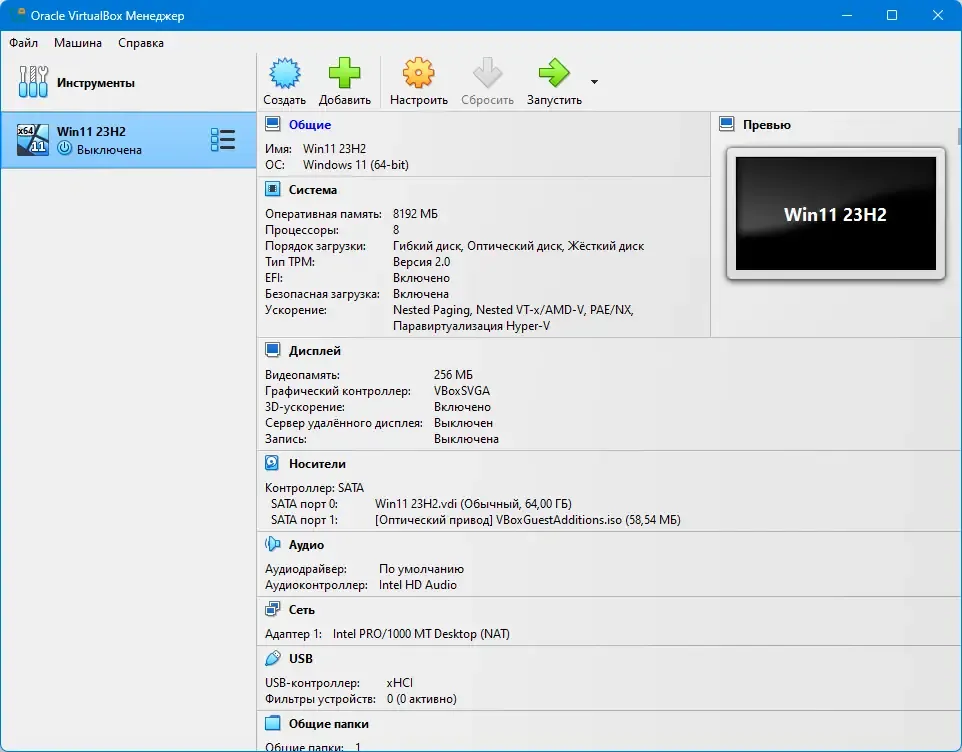Open the Общие section header link
The image size is (962, 752).
[x=310, y=125]
